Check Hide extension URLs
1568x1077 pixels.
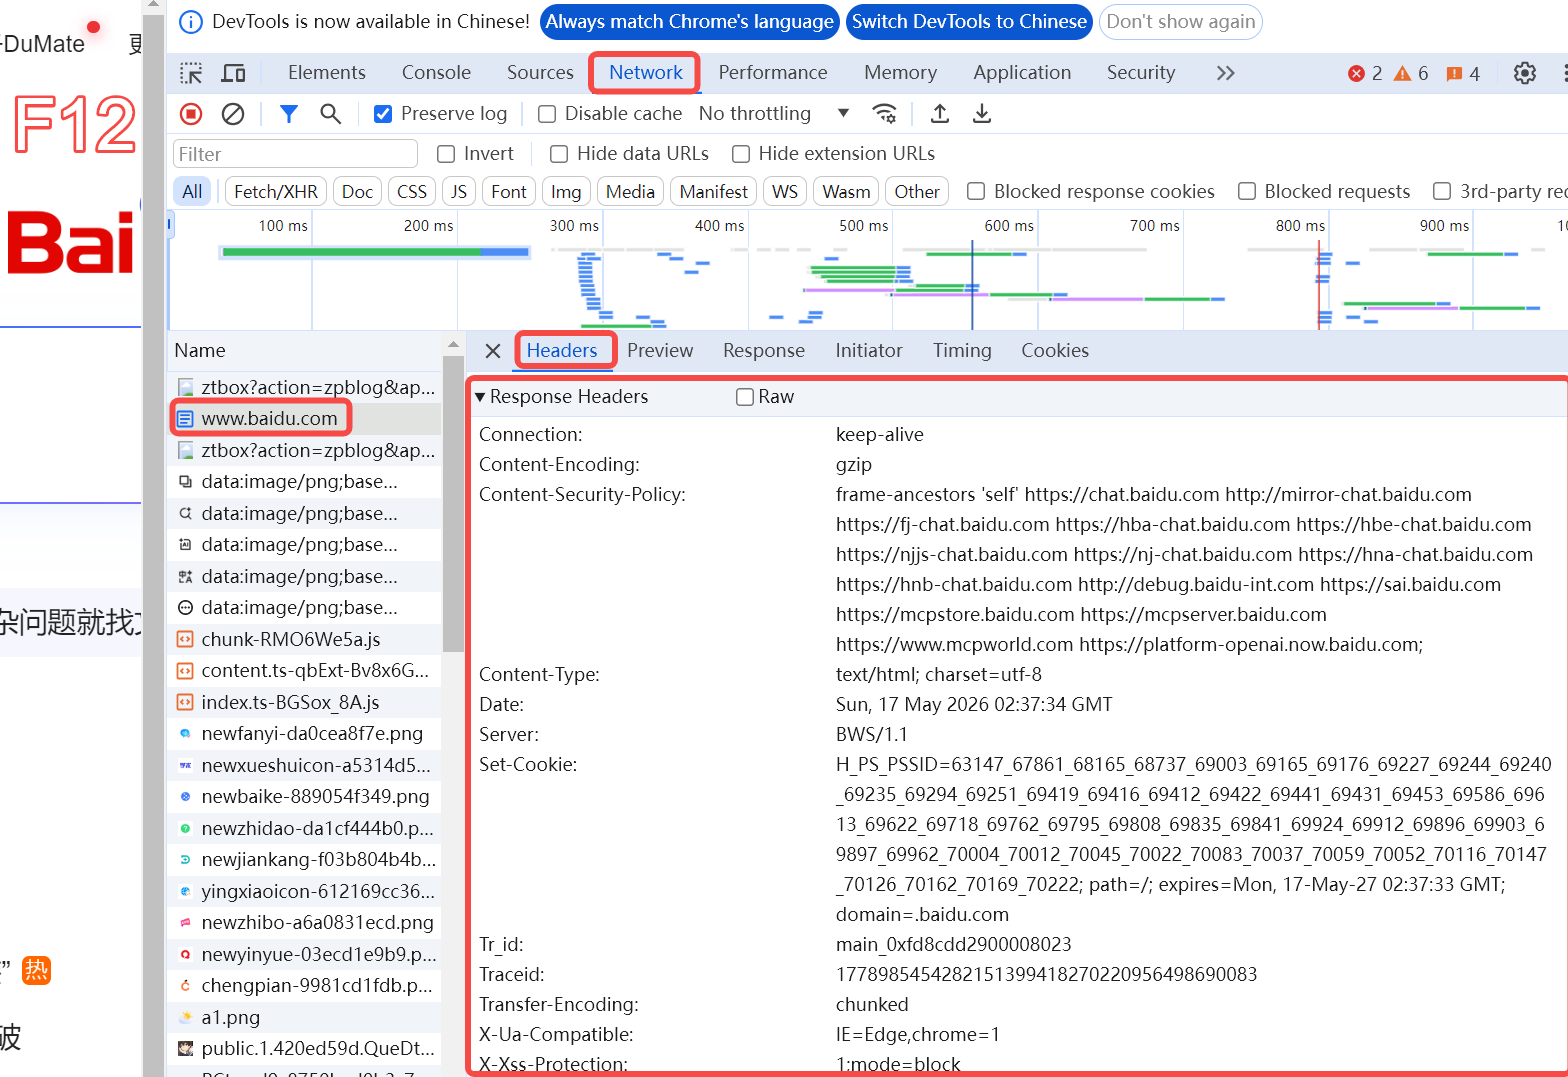point(741,154)
